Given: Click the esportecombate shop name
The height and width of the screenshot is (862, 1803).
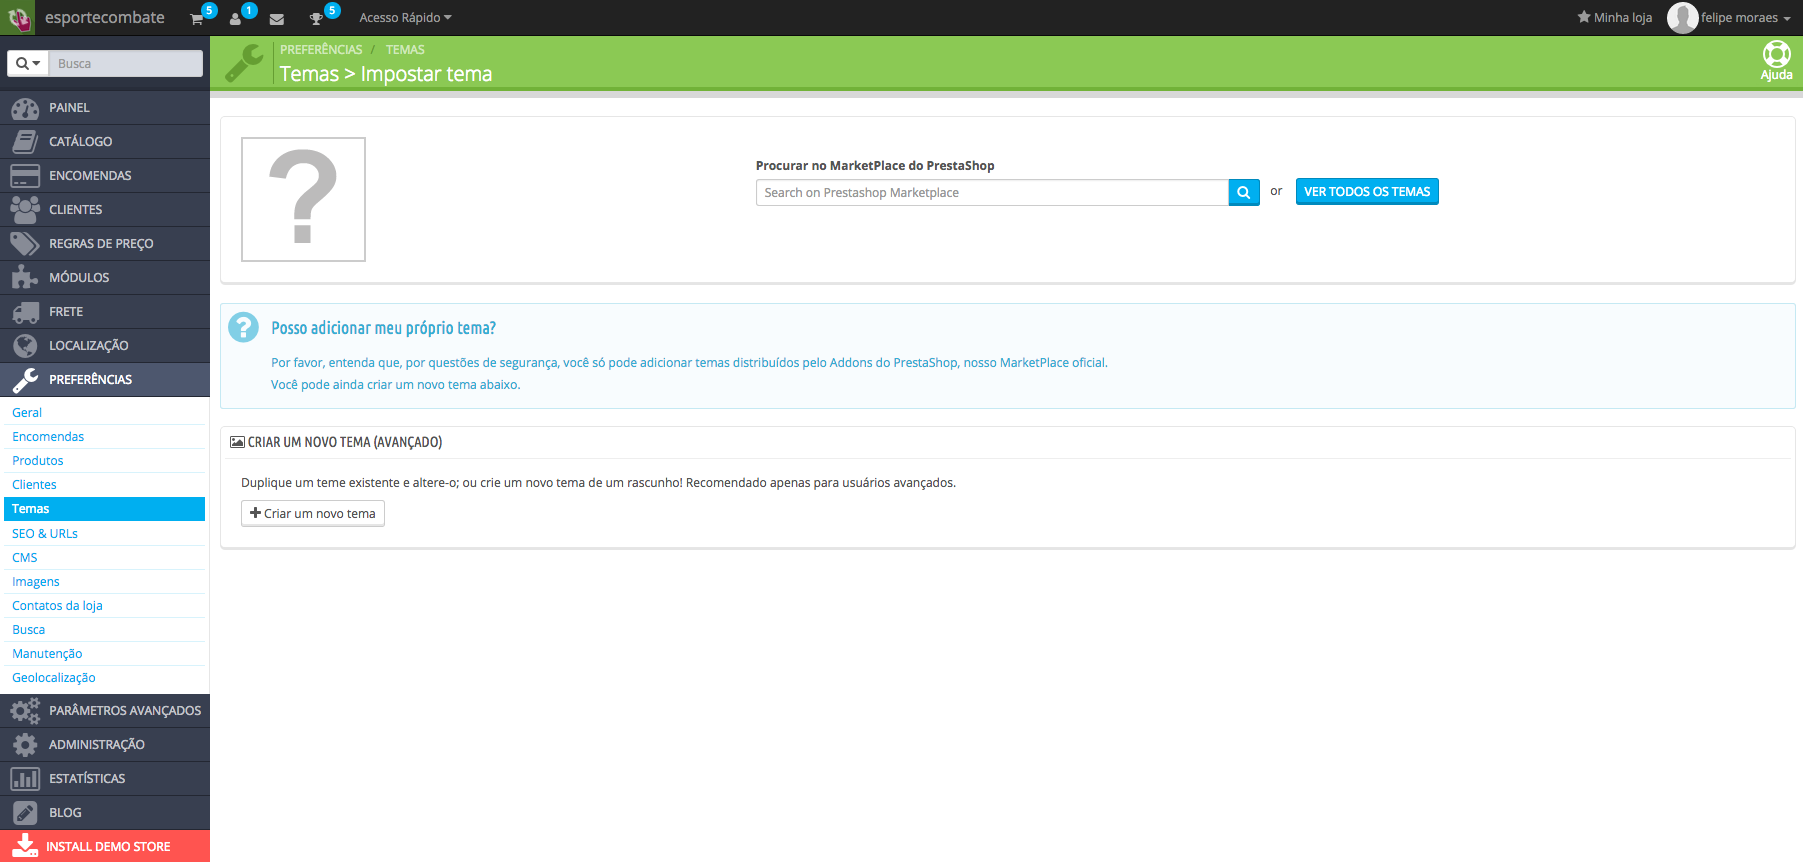Looking at the screenshot, I should pos(105,18).
